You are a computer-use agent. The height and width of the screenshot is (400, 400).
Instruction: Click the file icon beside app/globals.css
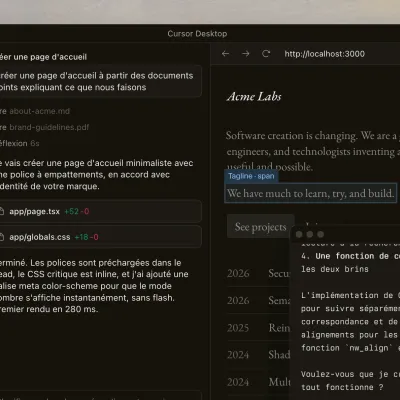point(2,237)
